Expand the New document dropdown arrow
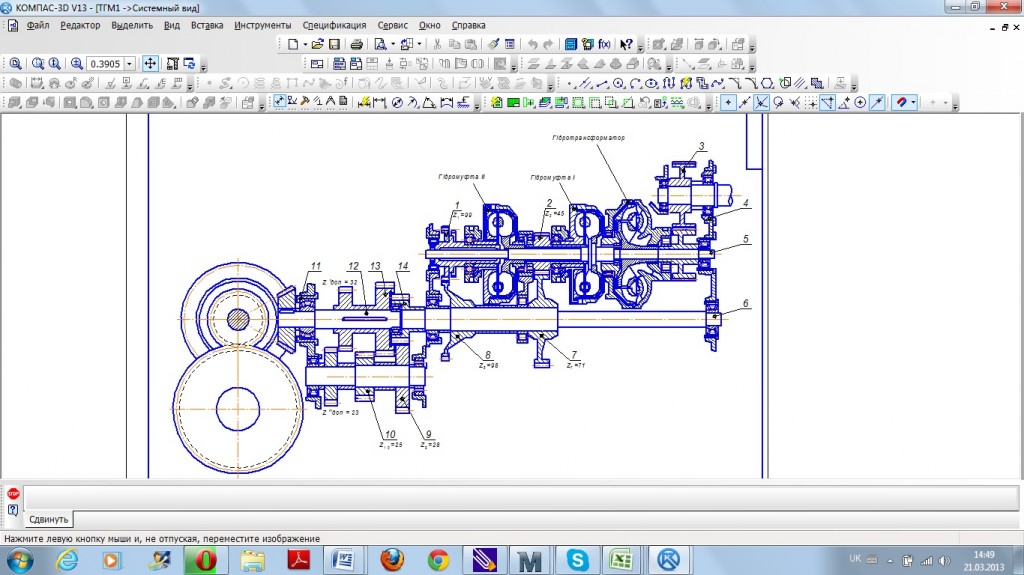This screenshot has width=1024, height=575. 304,44
